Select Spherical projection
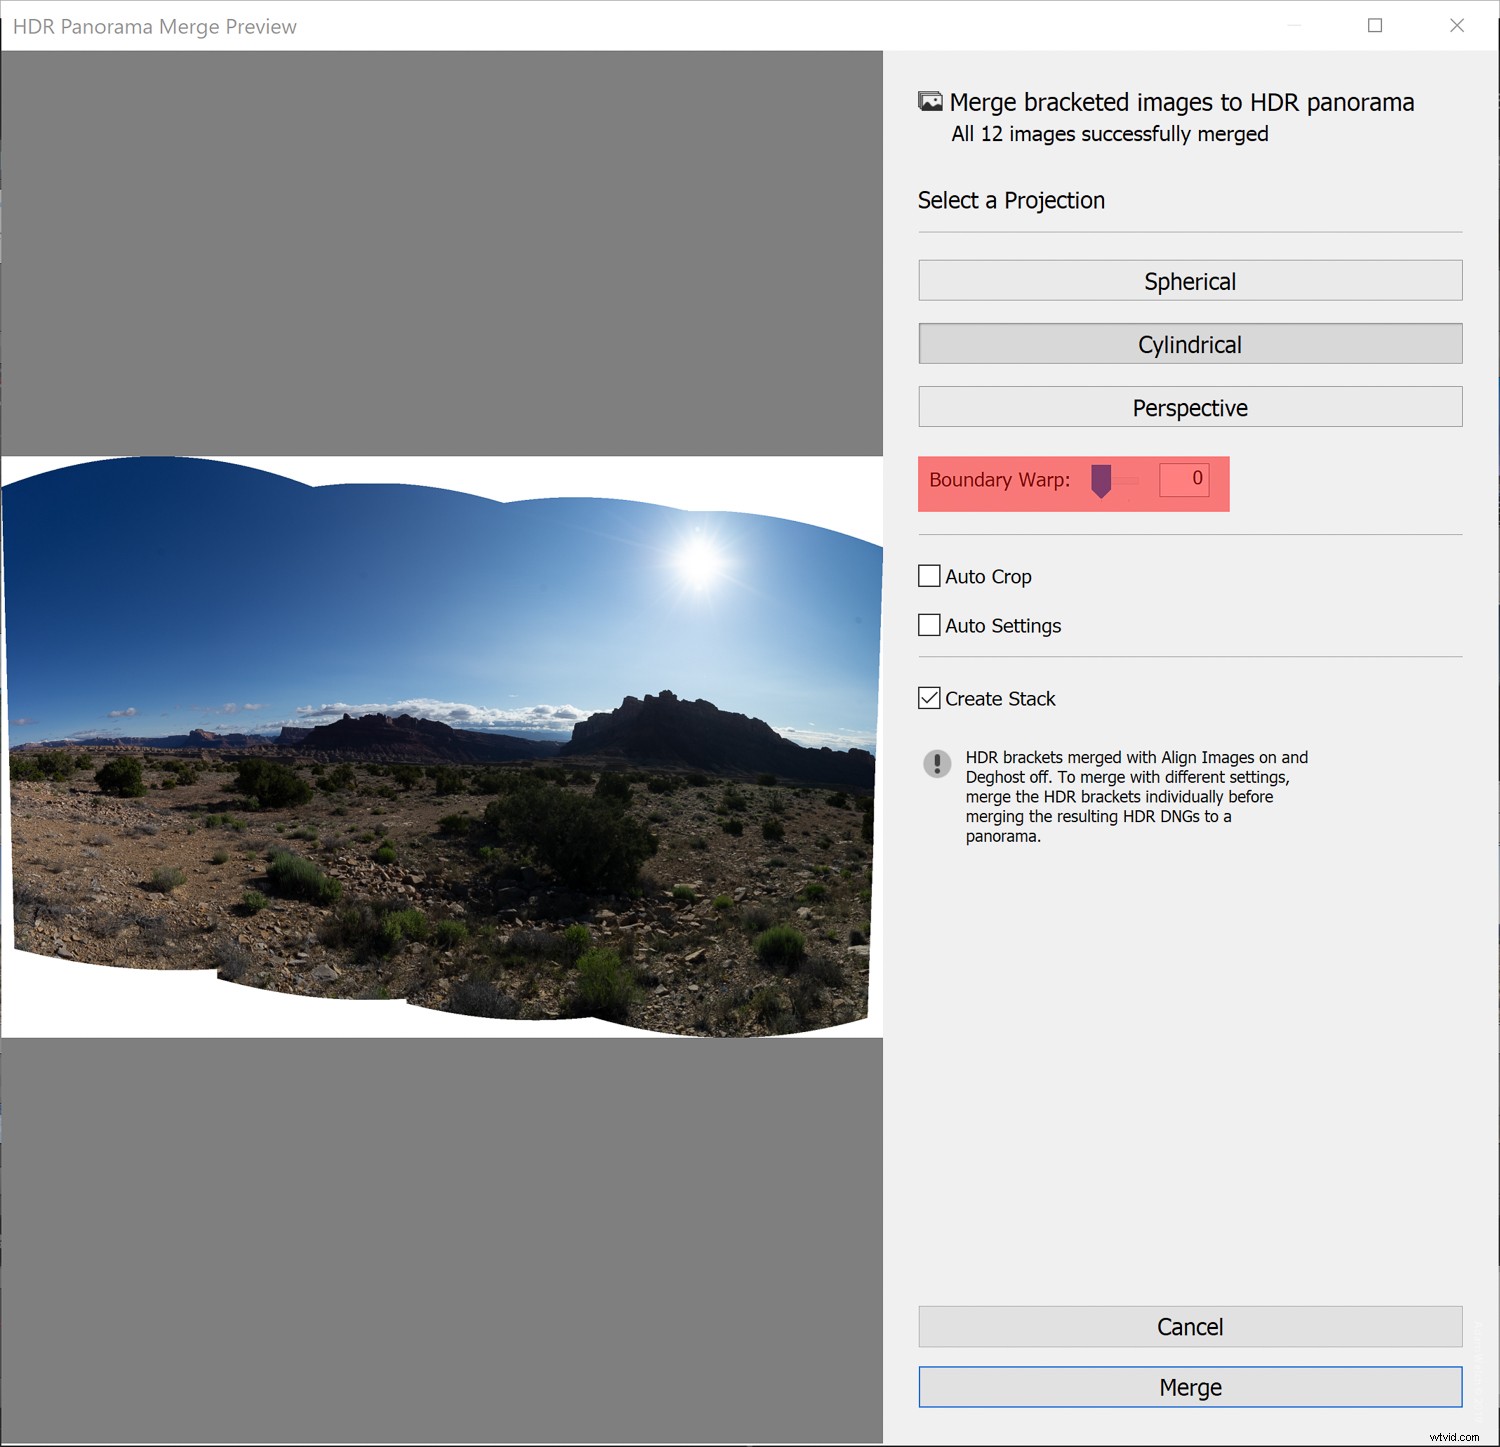 1189,281
